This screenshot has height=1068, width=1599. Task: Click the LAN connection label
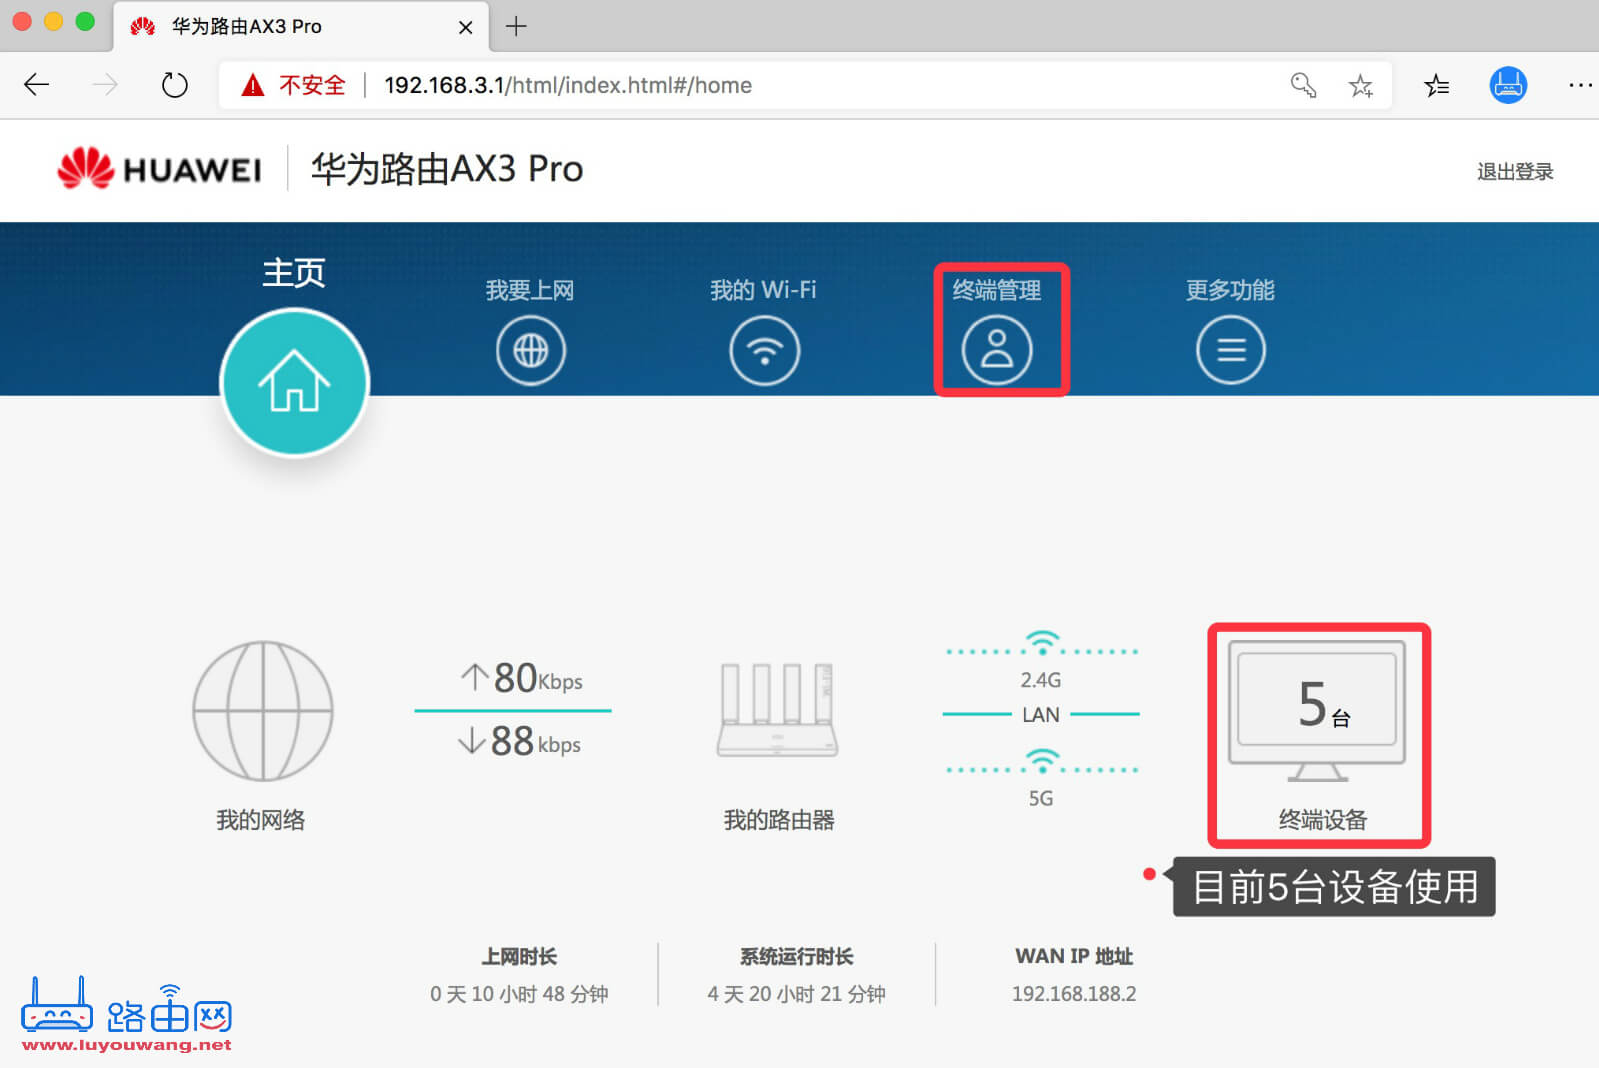1041,715
